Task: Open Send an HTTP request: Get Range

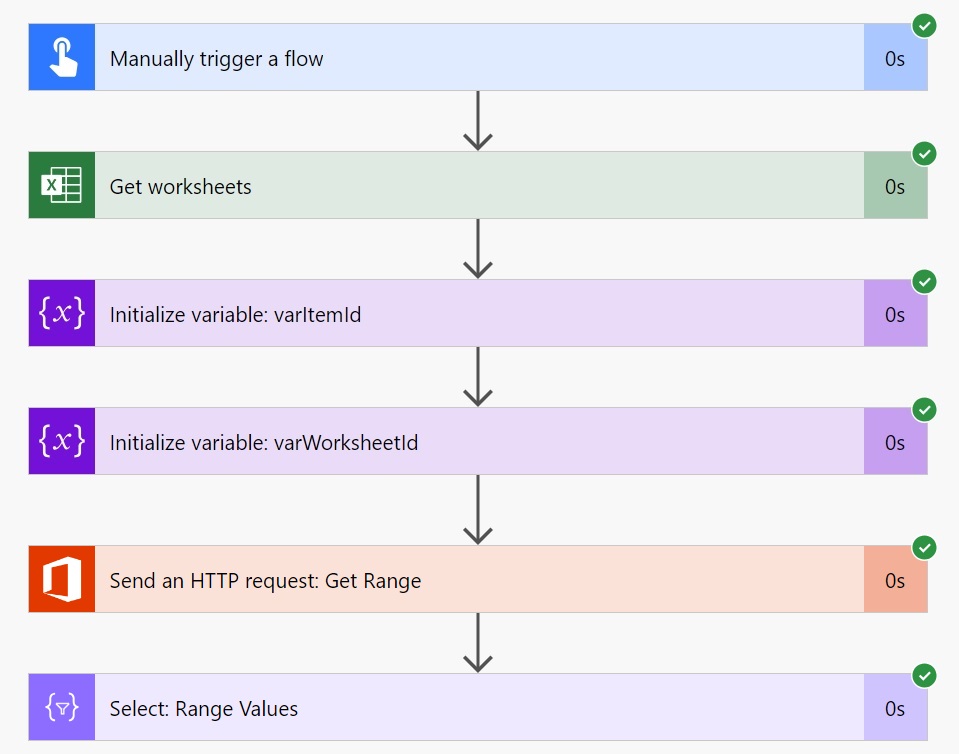Action: 479,579
